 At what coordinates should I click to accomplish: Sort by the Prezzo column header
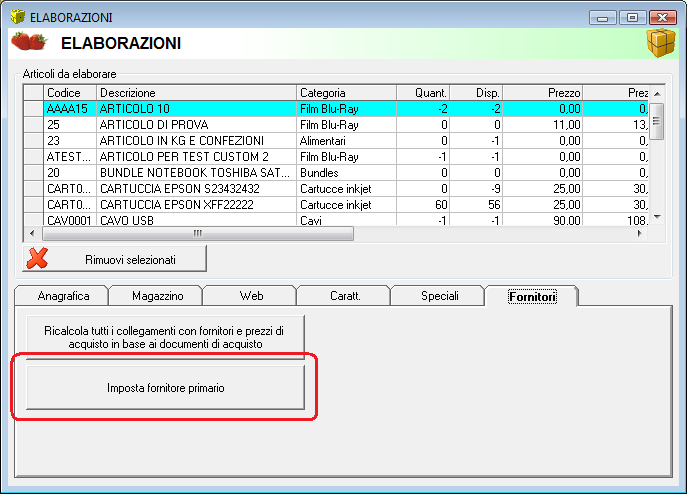point(542,93)
